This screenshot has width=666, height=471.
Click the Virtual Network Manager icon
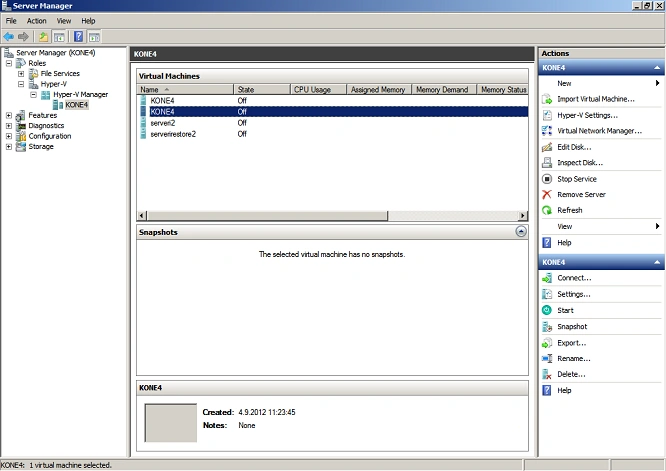pos(547,131)
